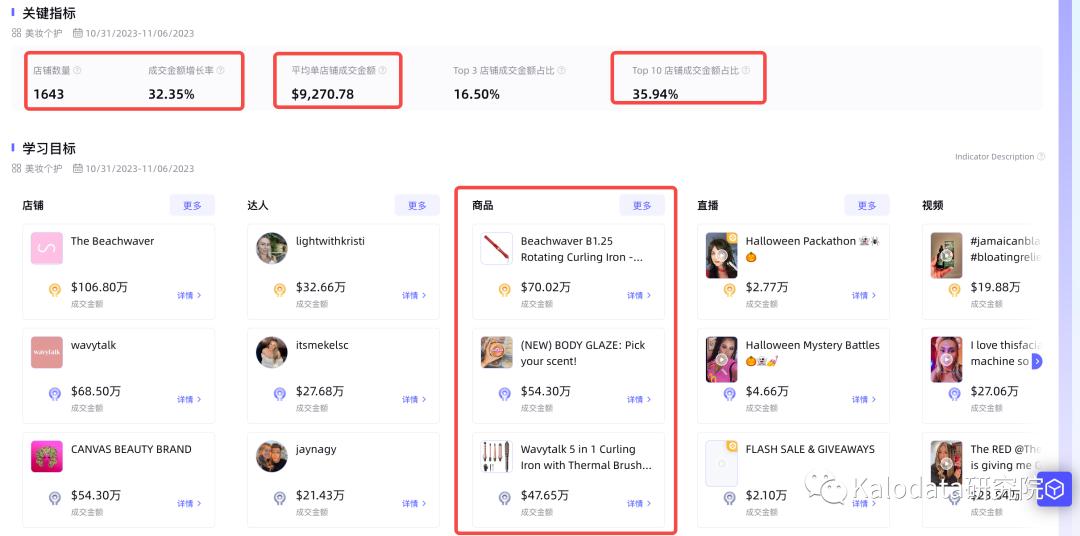This screenshot has height=536, width=1080.
Task: Click the 1643 shop count value
Action: pyautogui.click(x=48, y=94)
